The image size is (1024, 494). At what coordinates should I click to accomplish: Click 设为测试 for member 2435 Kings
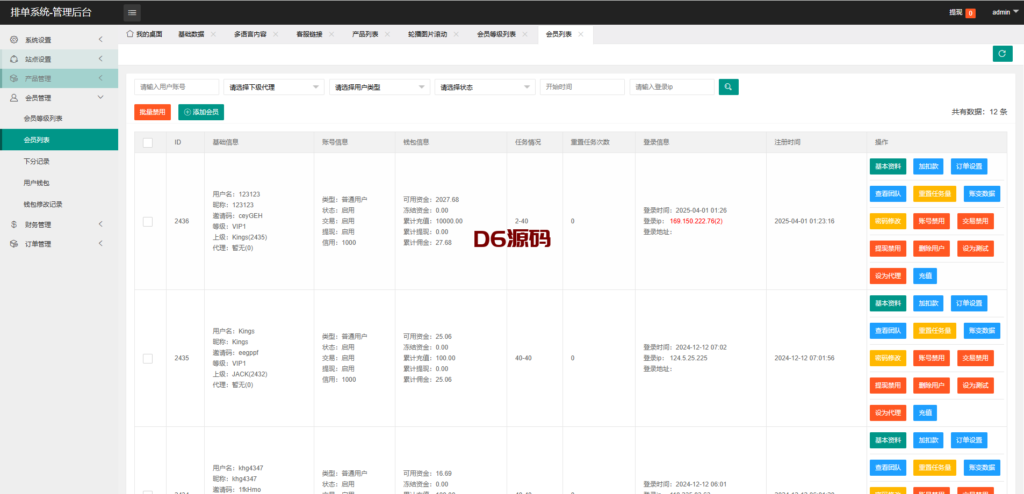click(x=976, y=386)
